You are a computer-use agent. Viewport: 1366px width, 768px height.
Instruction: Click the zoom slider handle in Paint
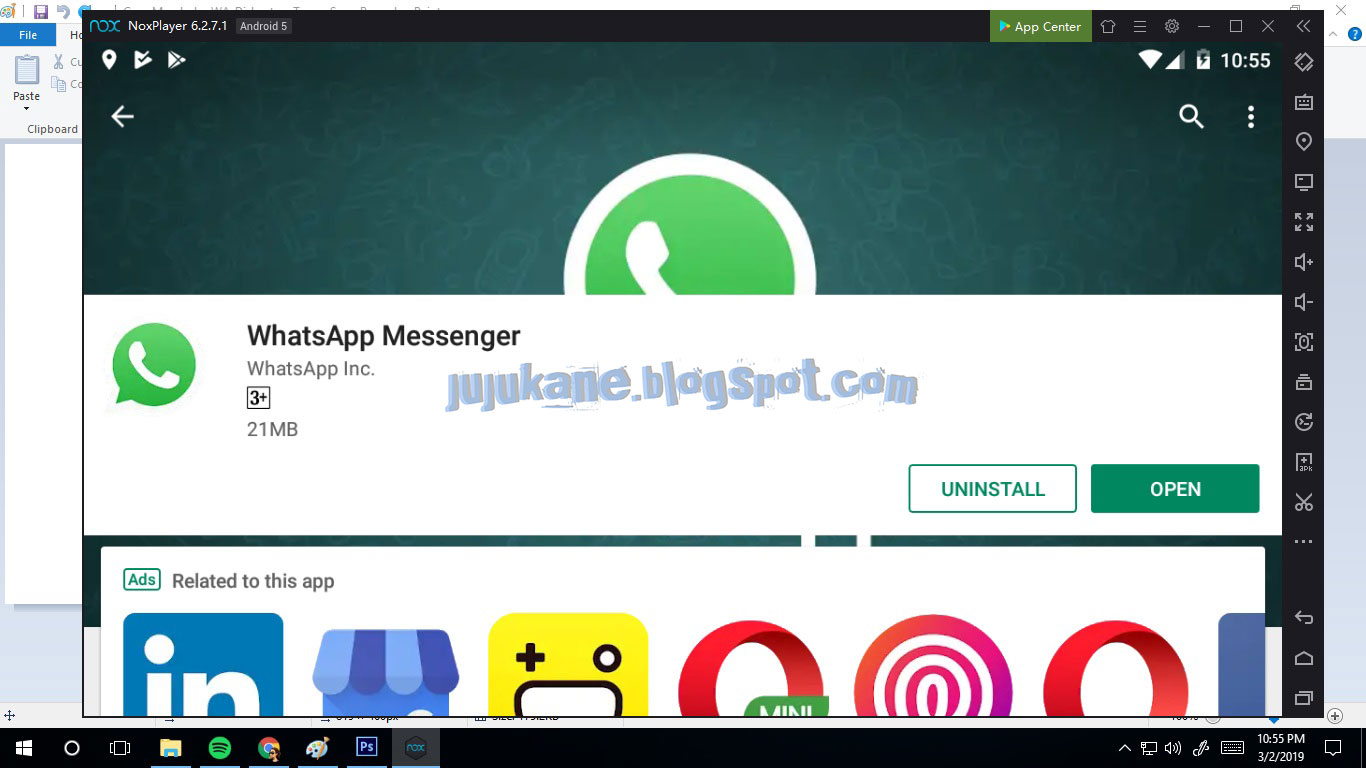[1274, 718]
